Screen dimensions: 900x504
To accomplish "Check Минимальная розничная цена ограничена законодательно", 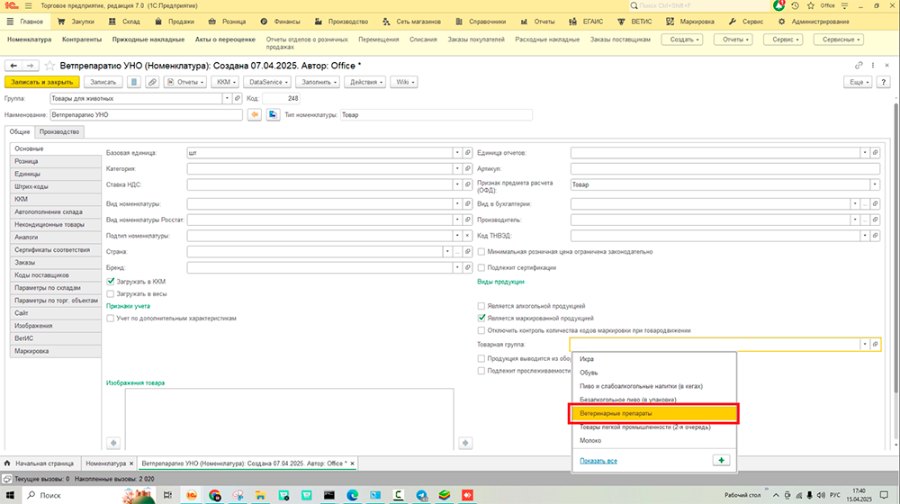I will [x=482, y=251].
